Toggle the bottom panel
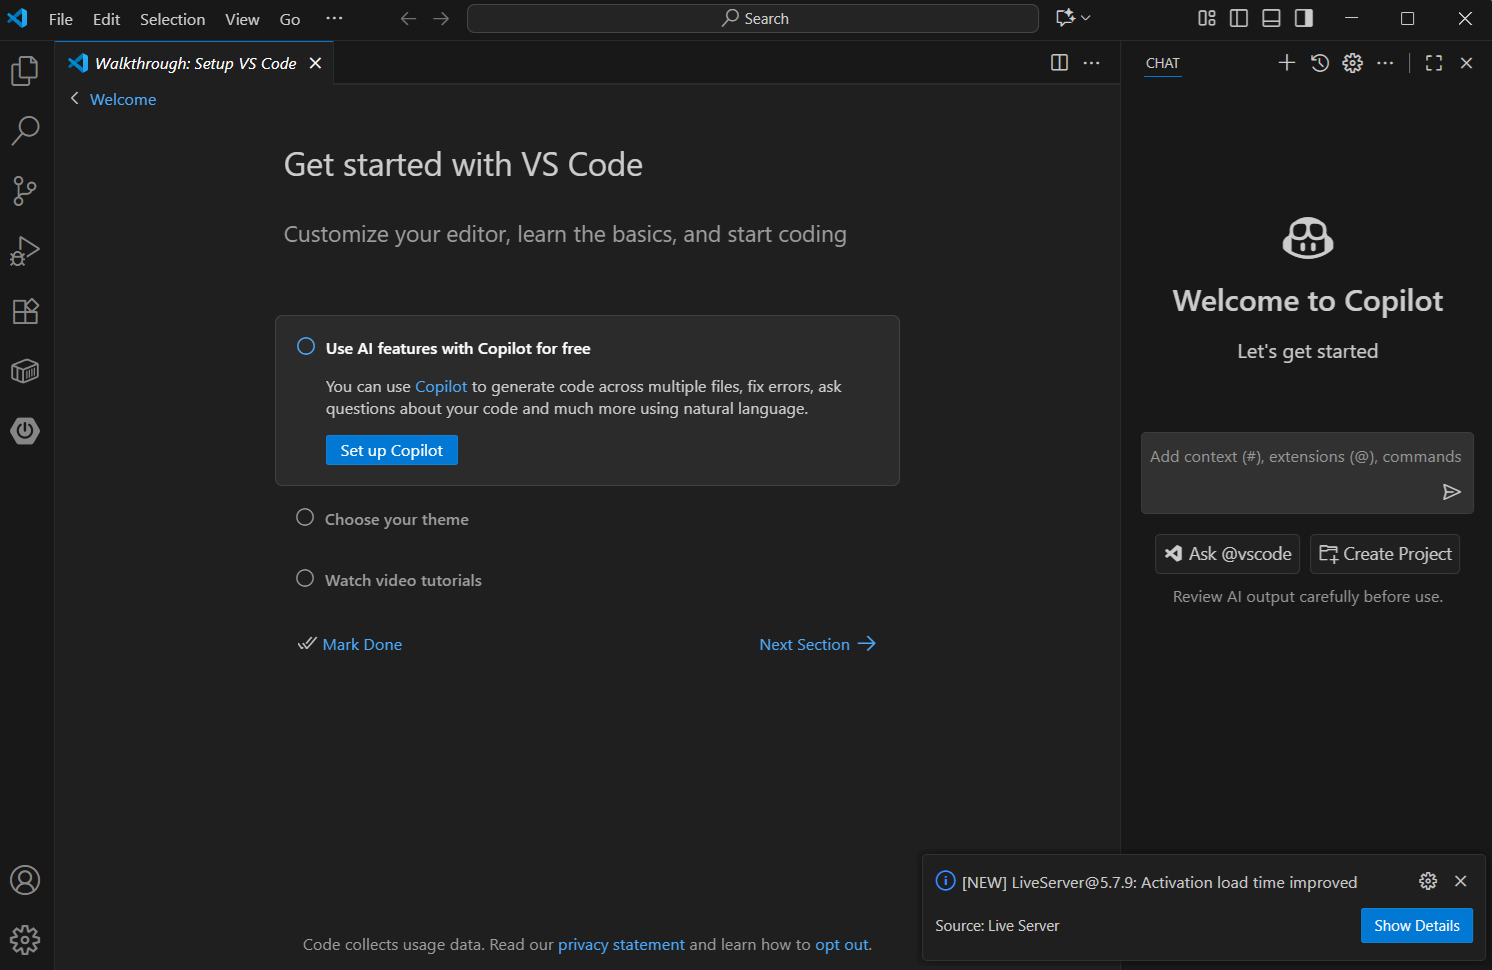 point(1271,18)
